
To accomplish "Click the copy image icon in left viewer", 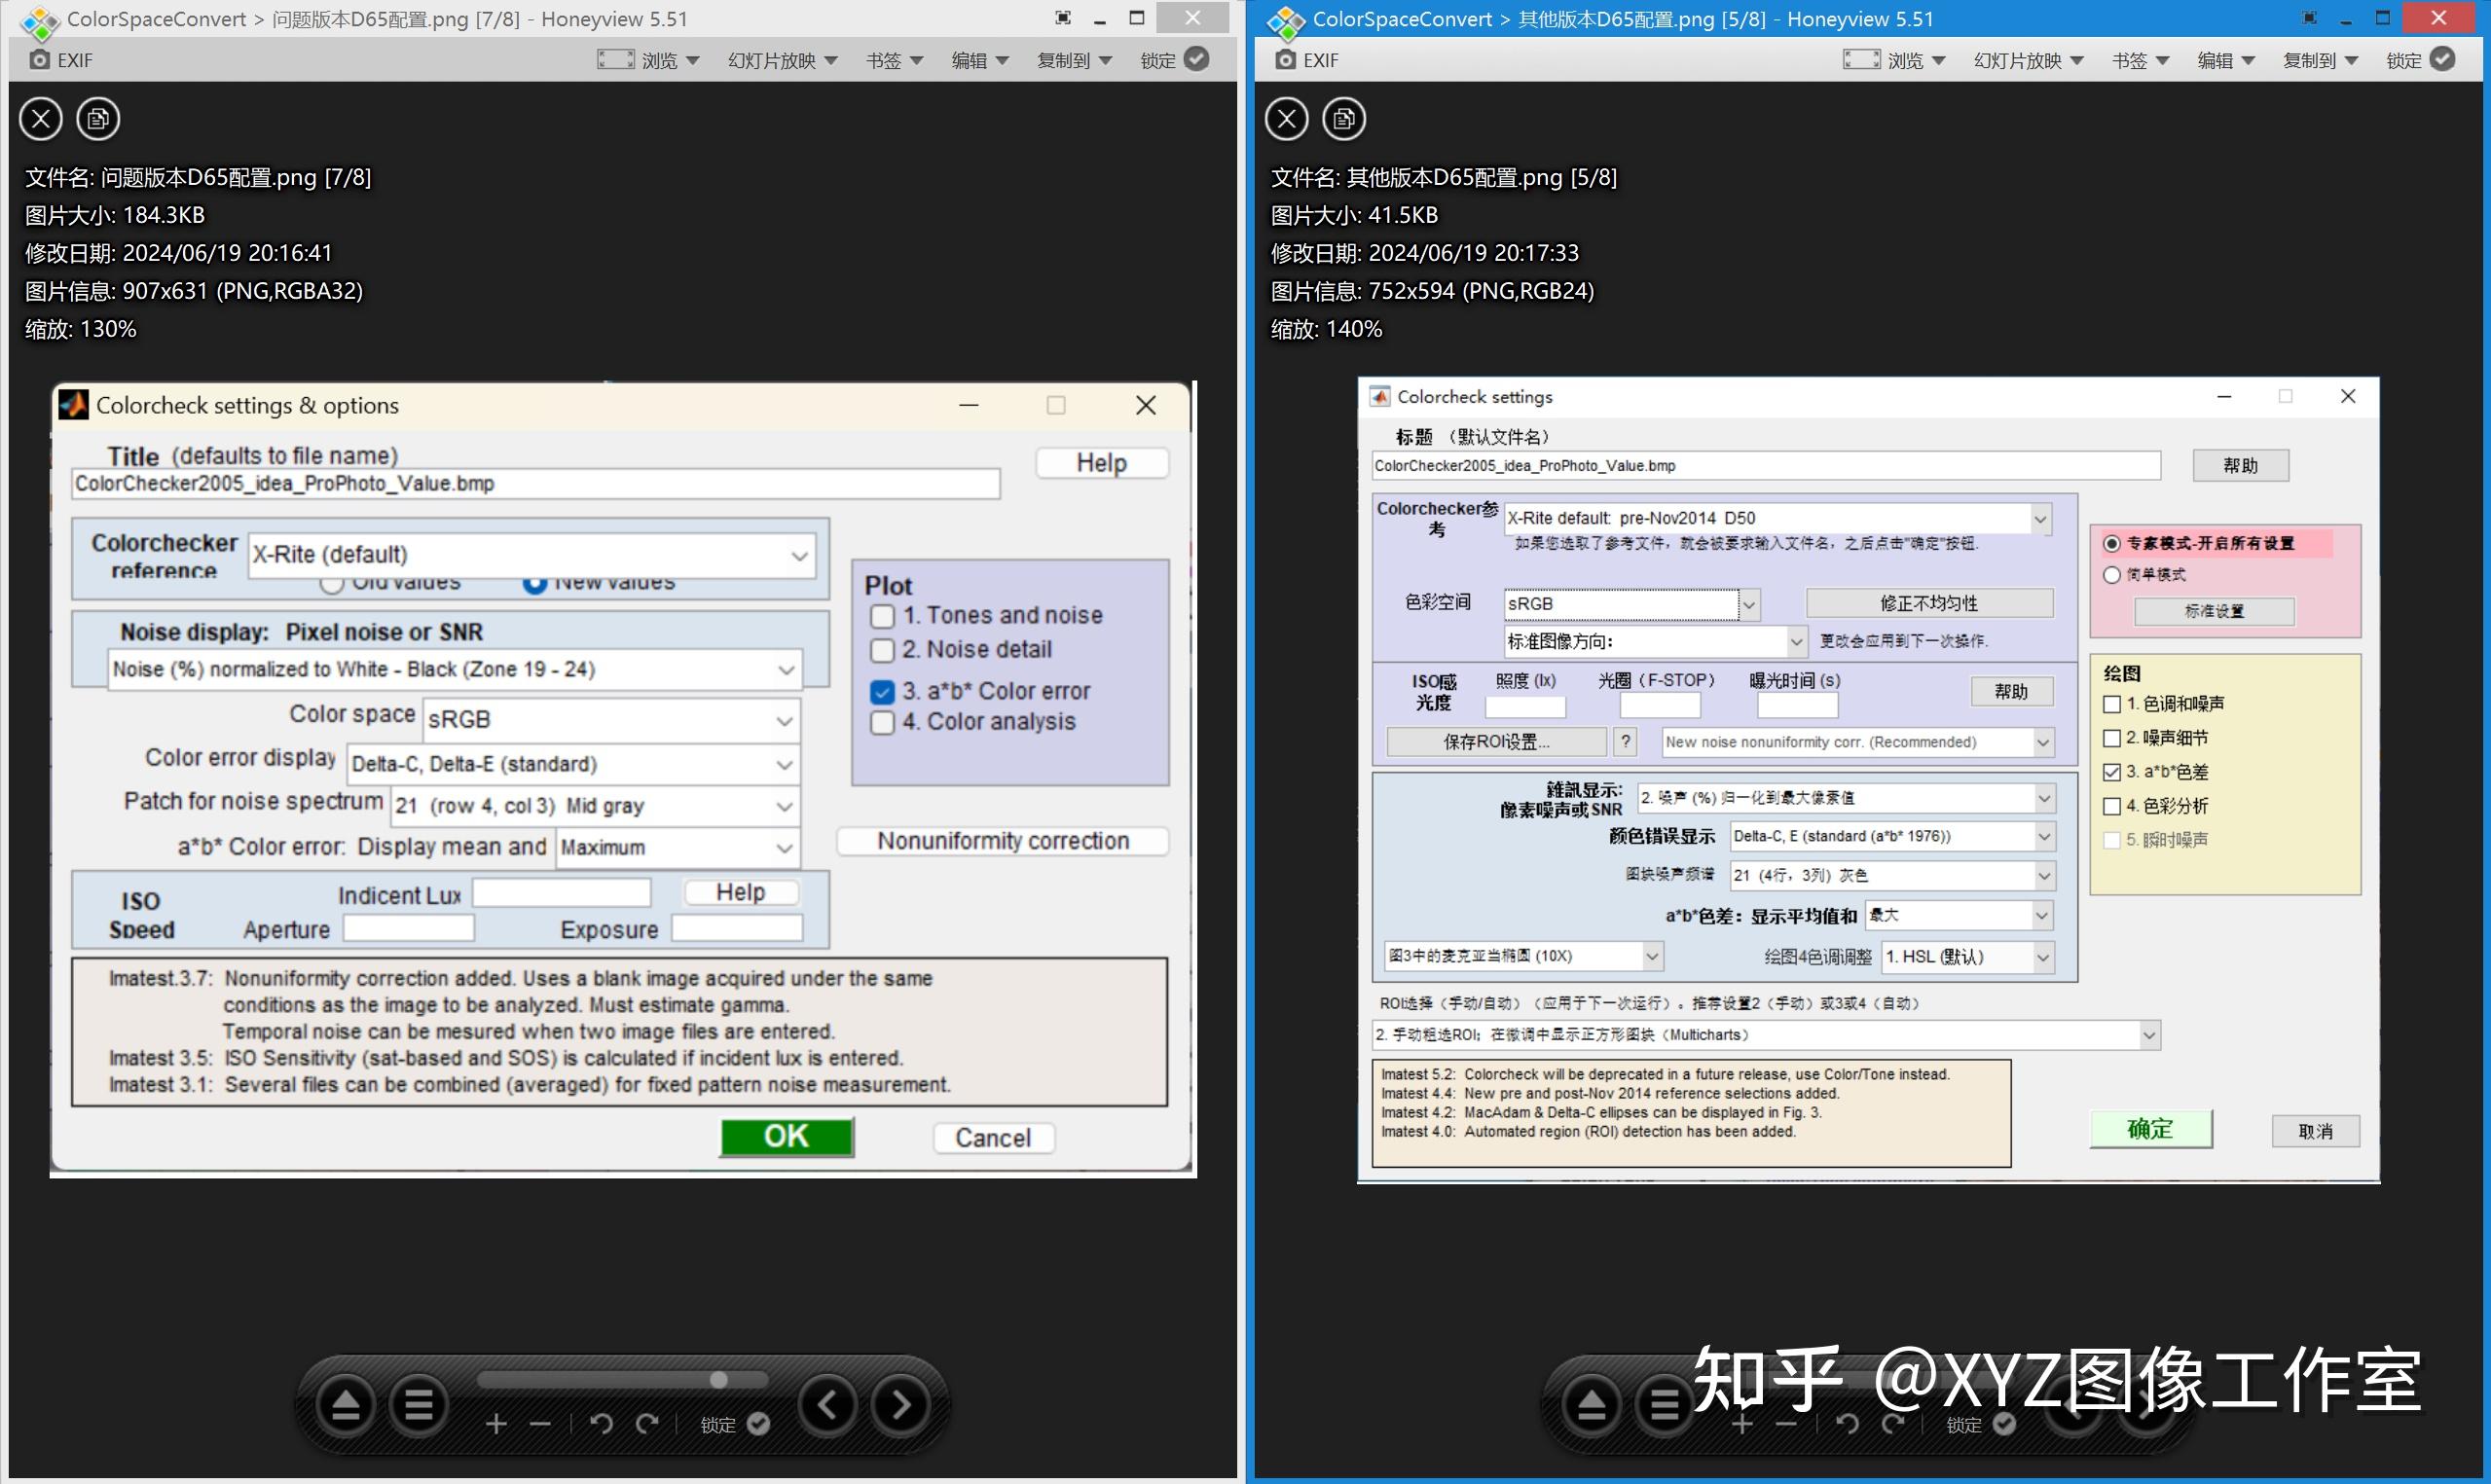I will [97, 119].
